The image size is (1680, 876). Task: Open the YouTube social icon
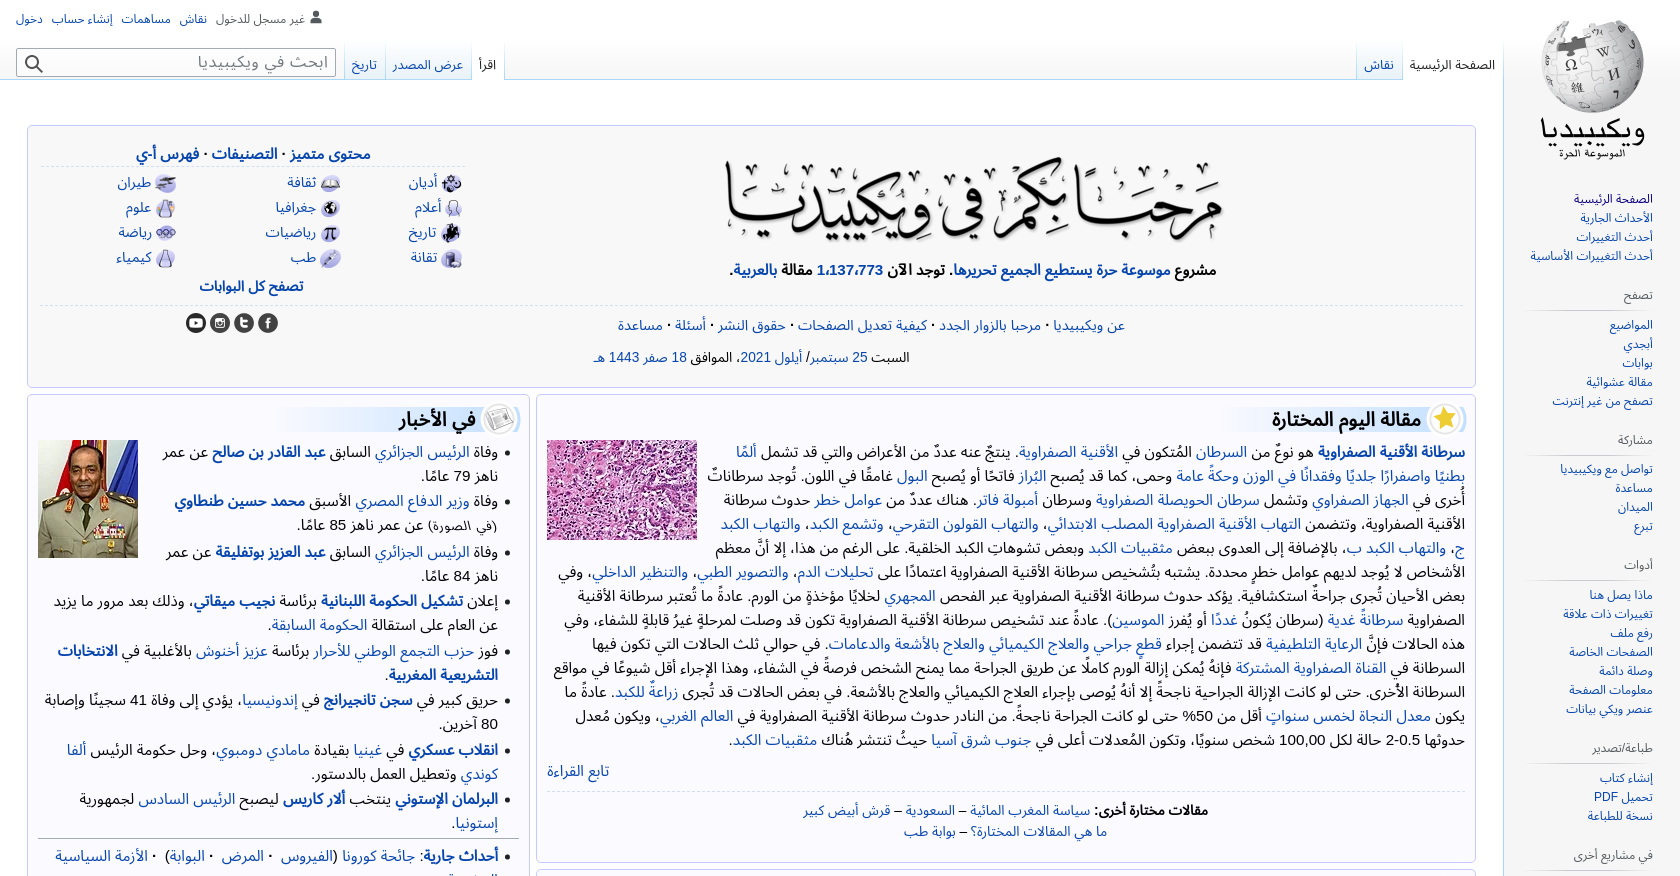196,323
